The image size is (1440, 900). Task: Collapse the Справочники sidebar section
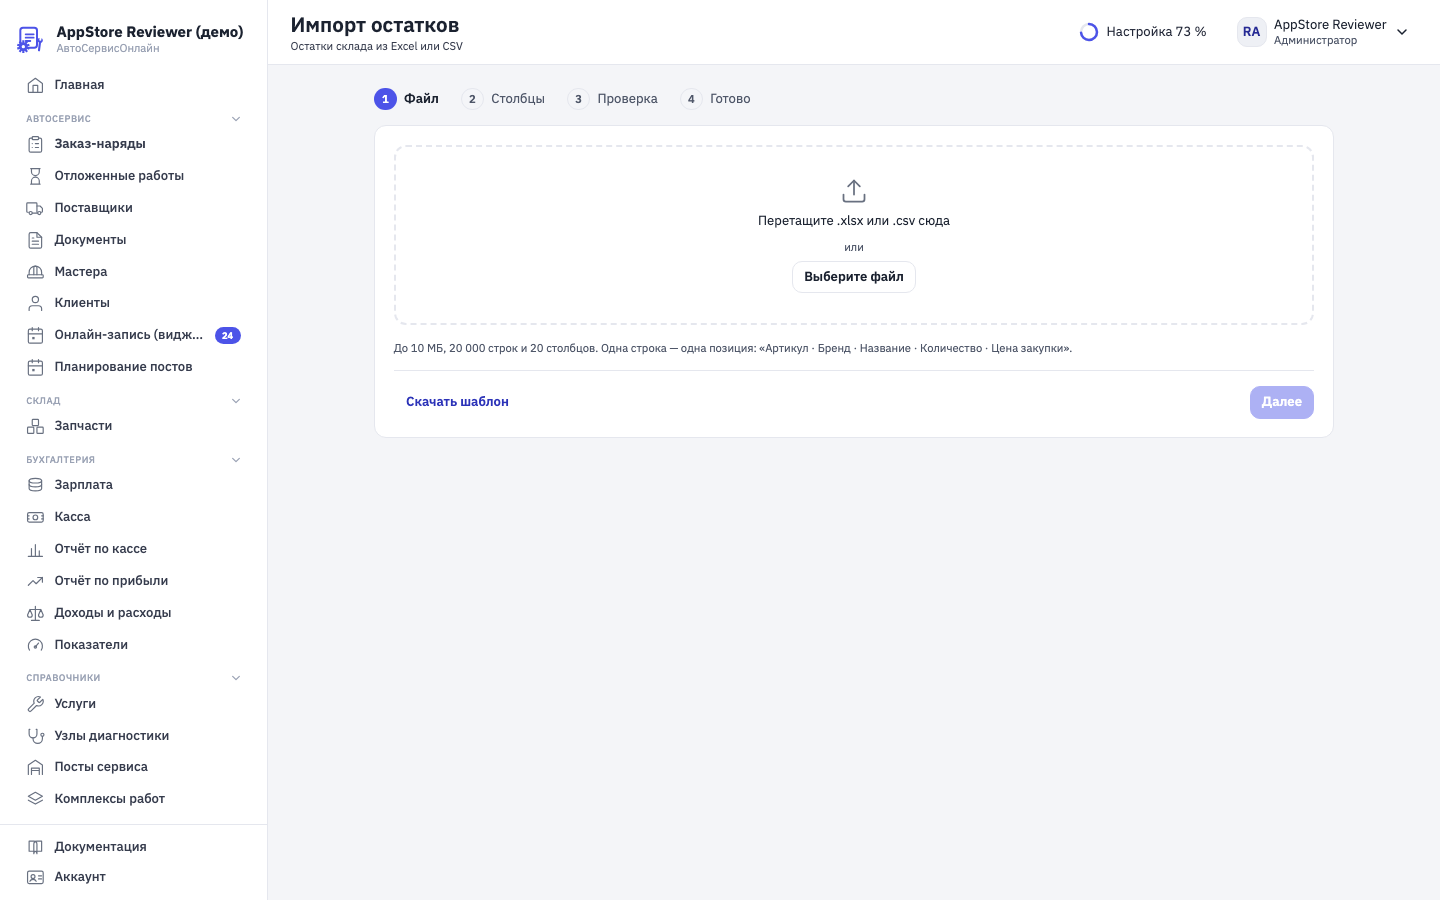click(x=236, y=678)
